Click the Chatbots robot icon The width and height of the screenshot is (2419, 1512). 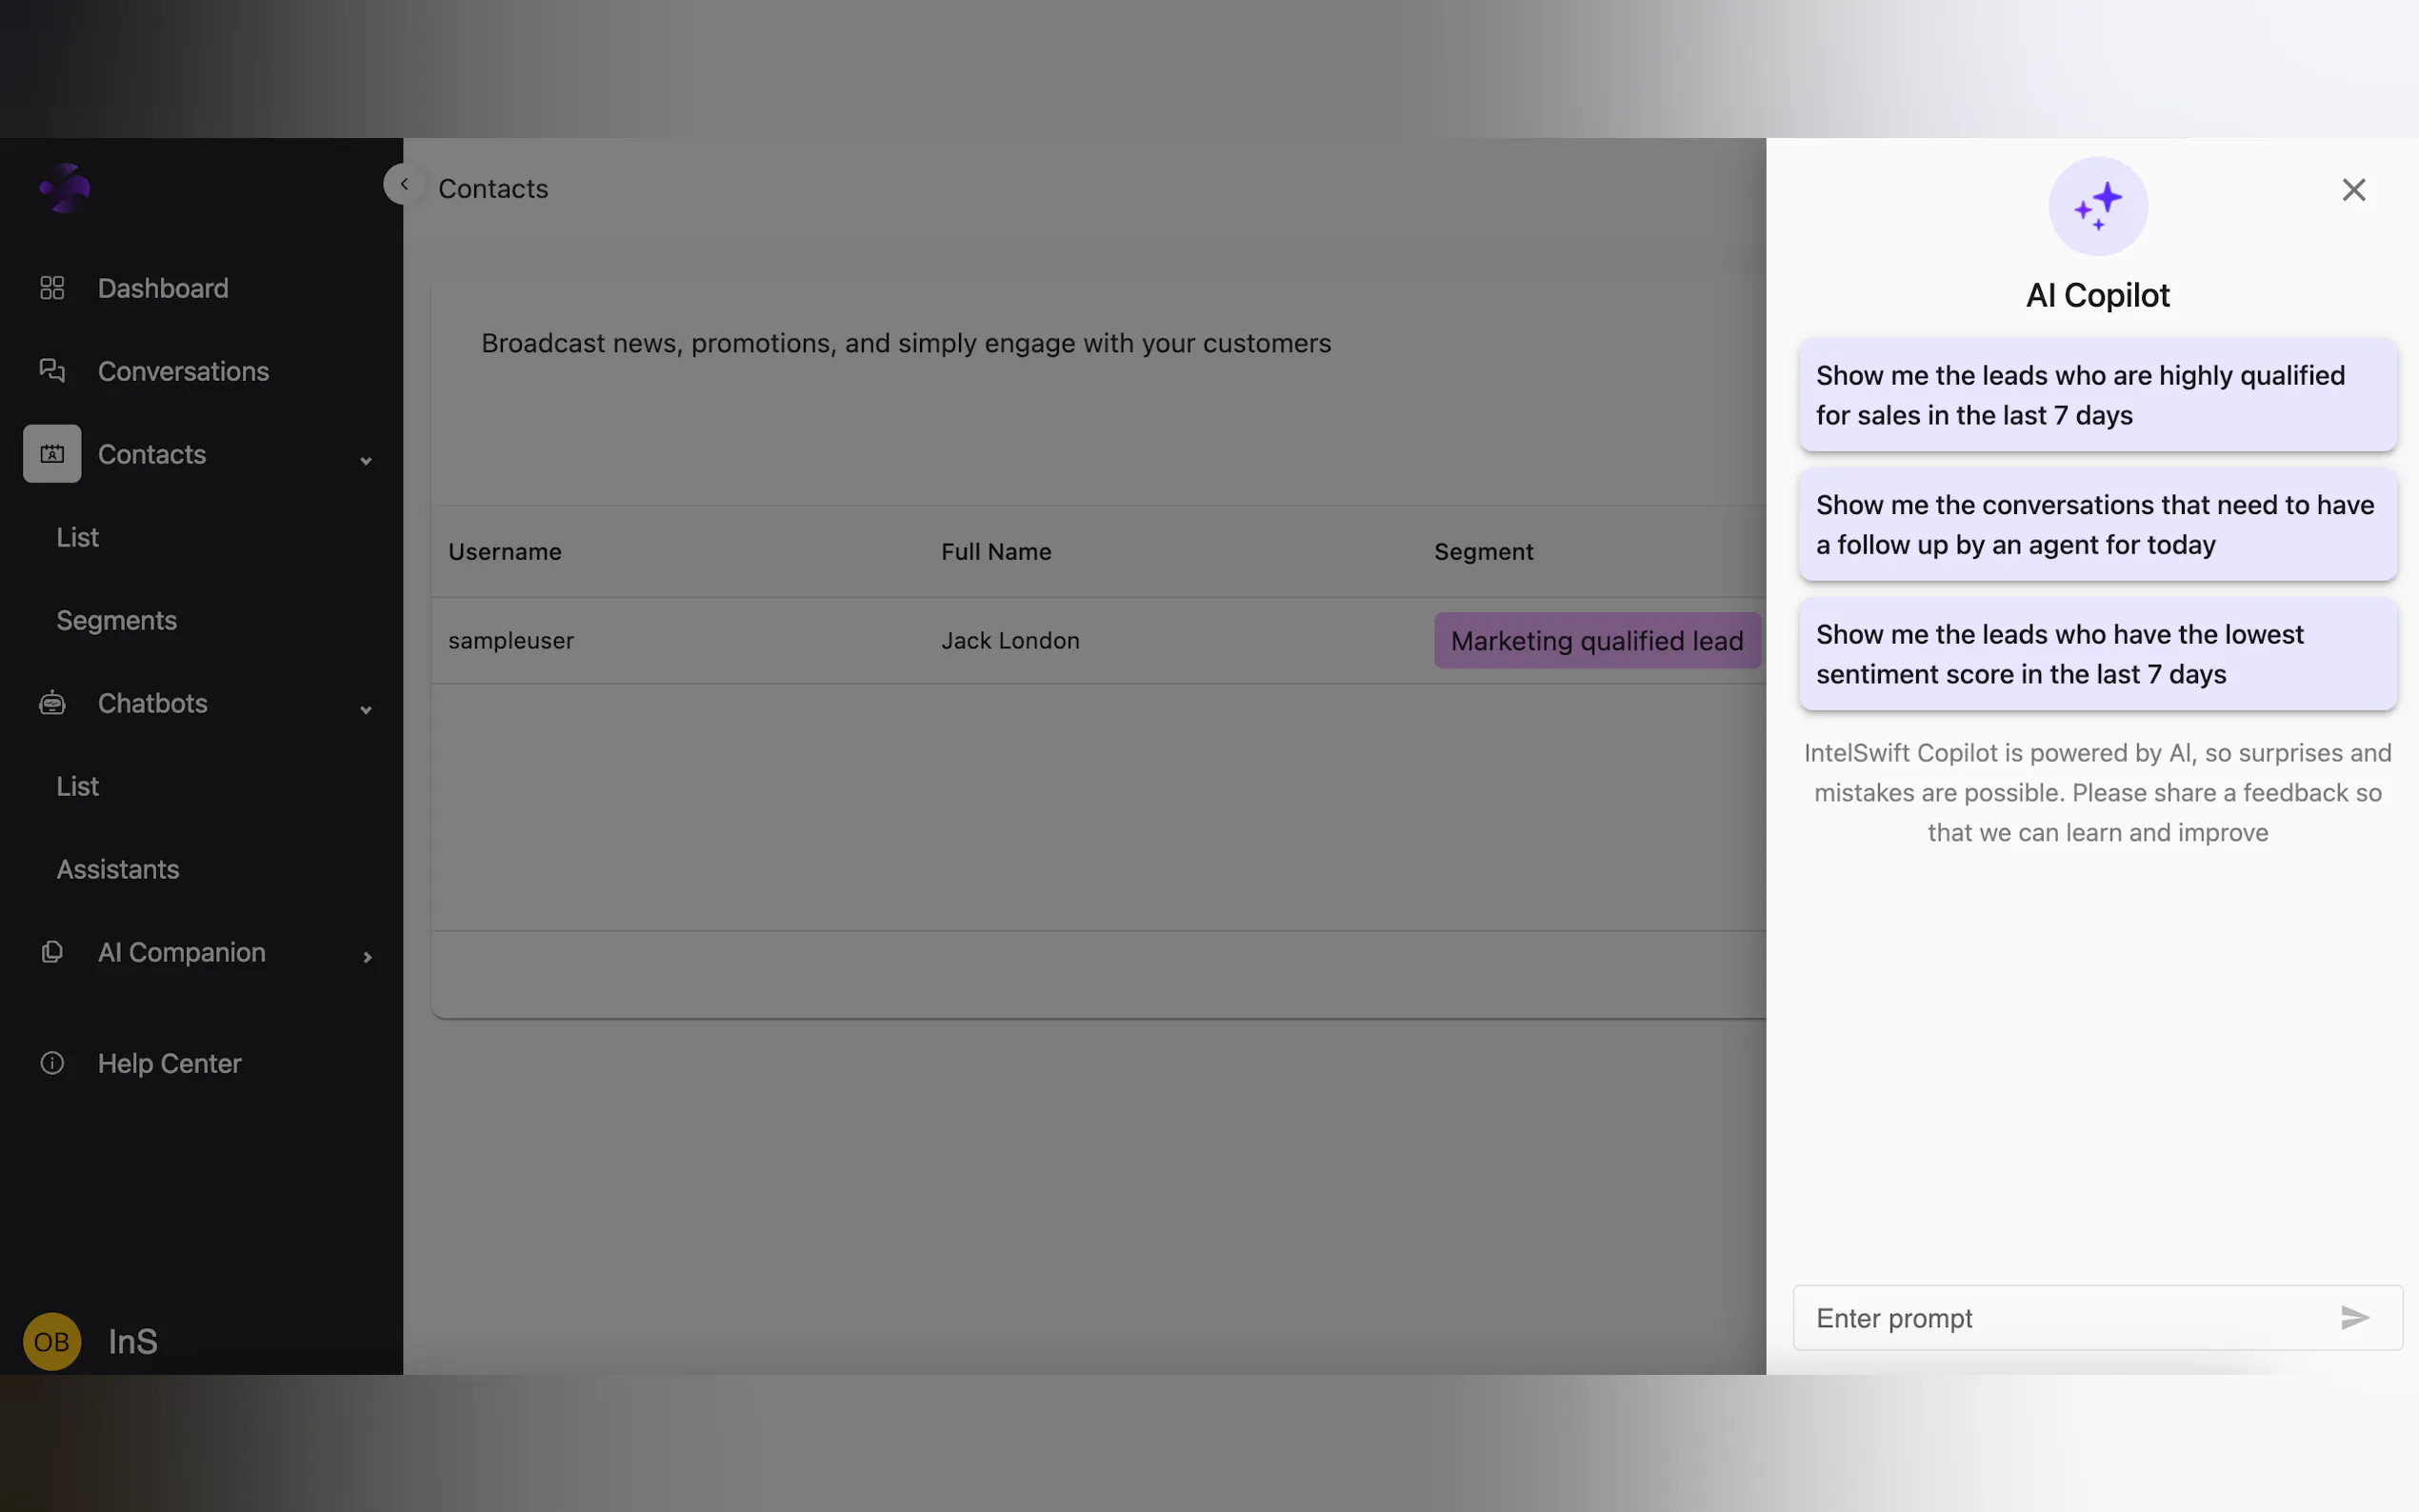point(52,703)
